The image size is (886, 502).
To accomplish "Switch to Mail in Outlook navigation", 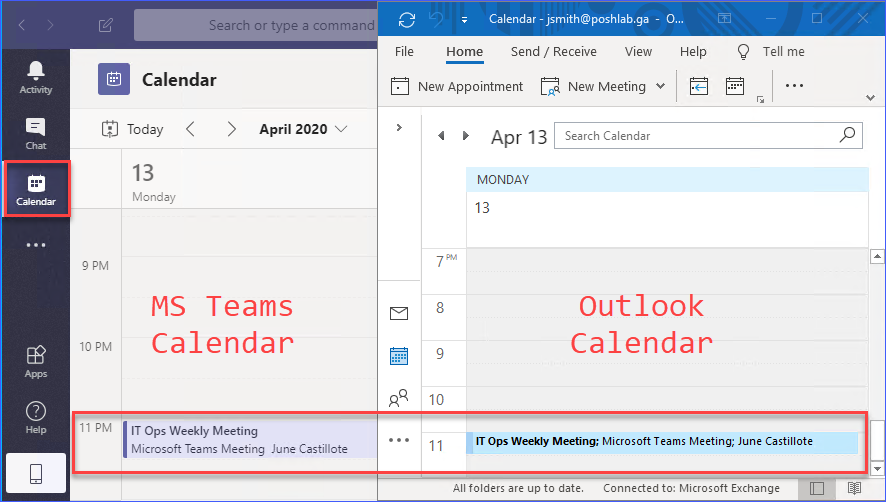I will [399, 313].
